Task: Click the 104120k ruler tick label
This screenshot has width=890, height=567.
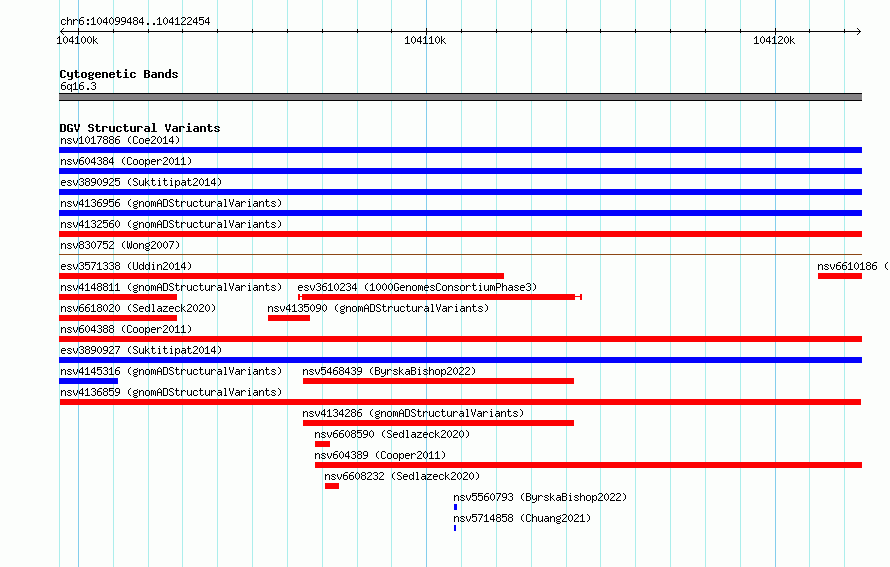Action: click(774, 40)
